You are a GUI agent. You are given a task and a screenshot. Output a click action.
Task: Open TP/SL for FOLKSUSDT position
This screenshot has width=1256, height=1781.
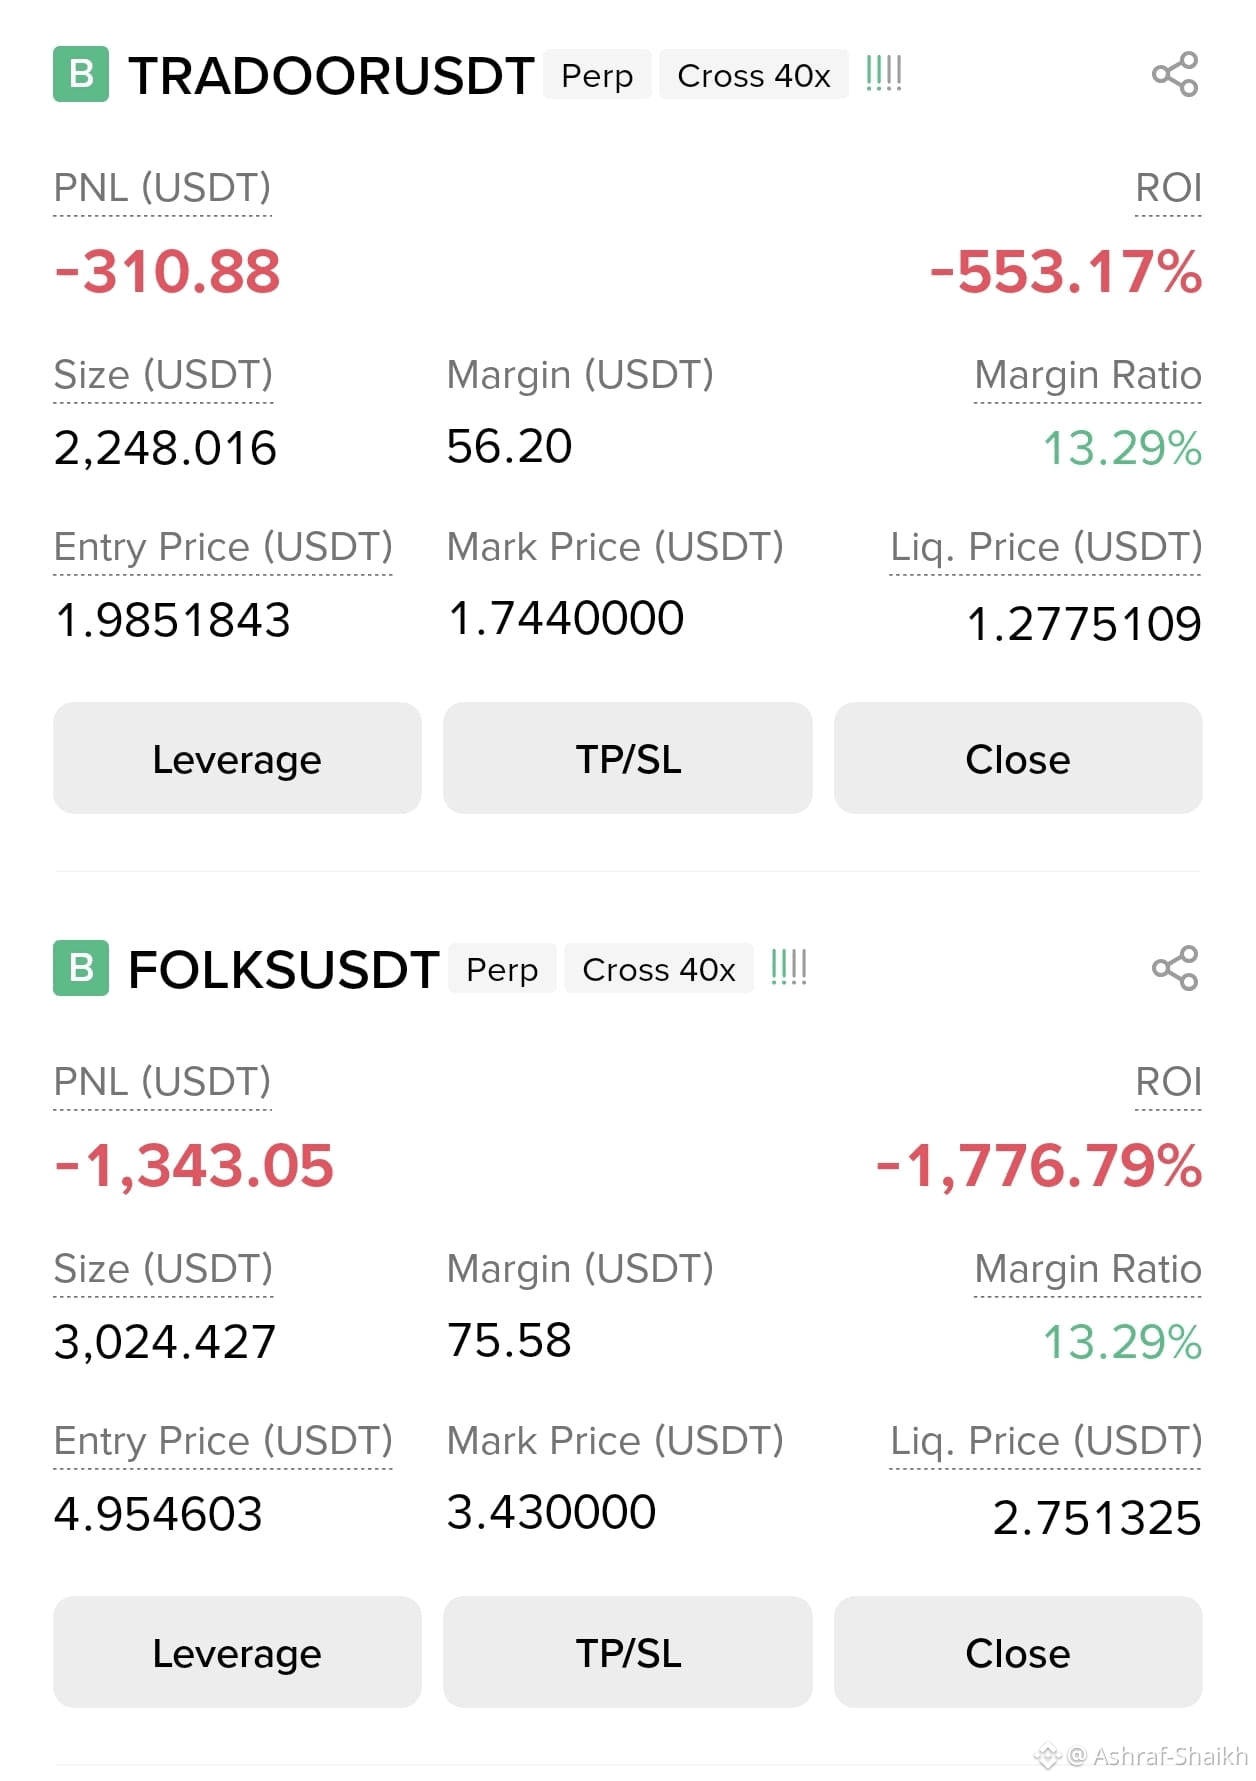pos(628,1652)
